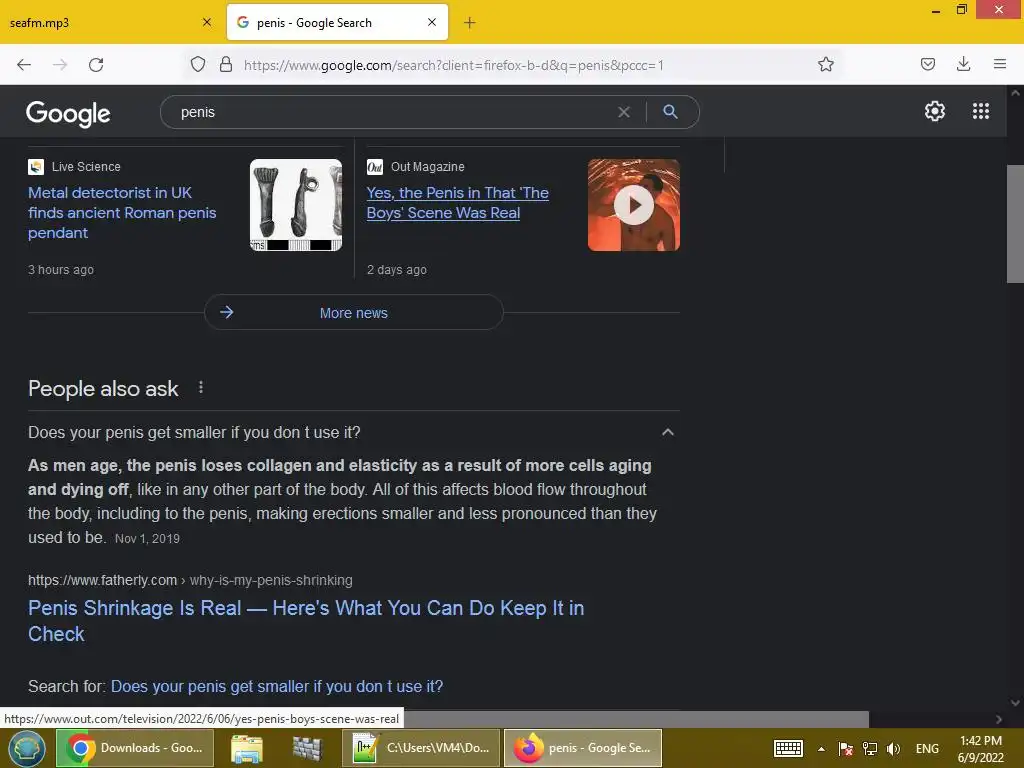This screenshot has height=768, width=1024.
Task: Show site security padlock info
Action: (x=226, y=64)
